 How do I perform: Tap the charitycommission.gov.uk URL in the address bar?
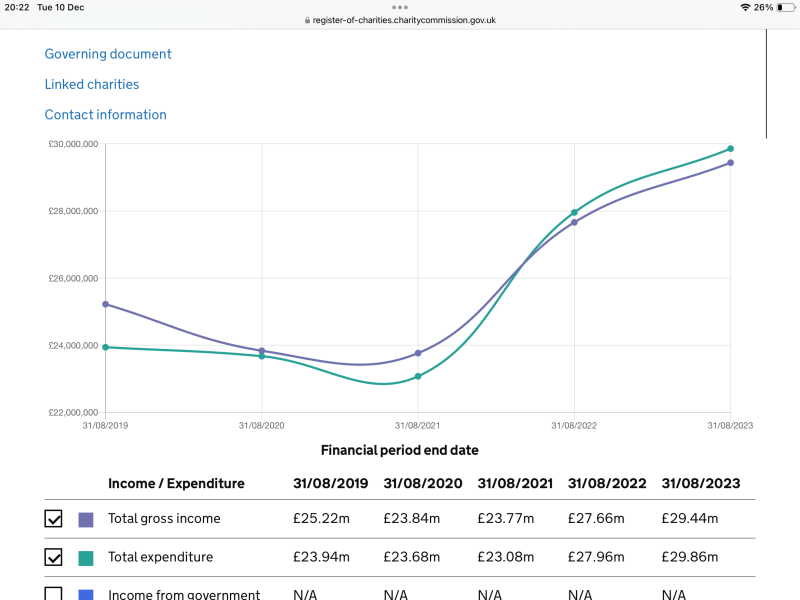tap(404, 20)
